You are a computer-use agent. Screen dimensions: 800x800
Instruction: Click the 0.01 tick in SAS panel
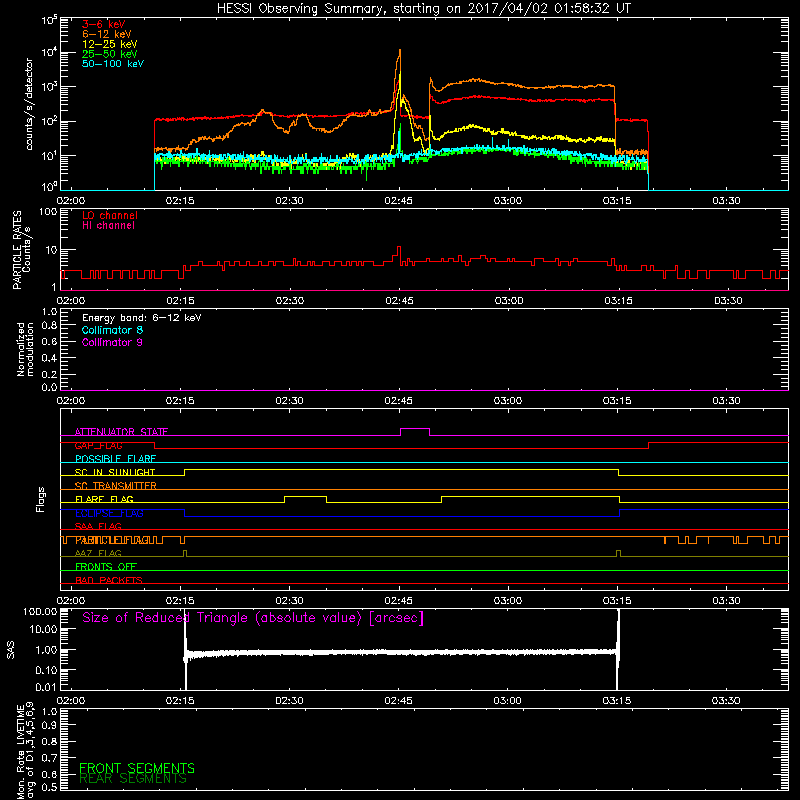pos(46,687)
